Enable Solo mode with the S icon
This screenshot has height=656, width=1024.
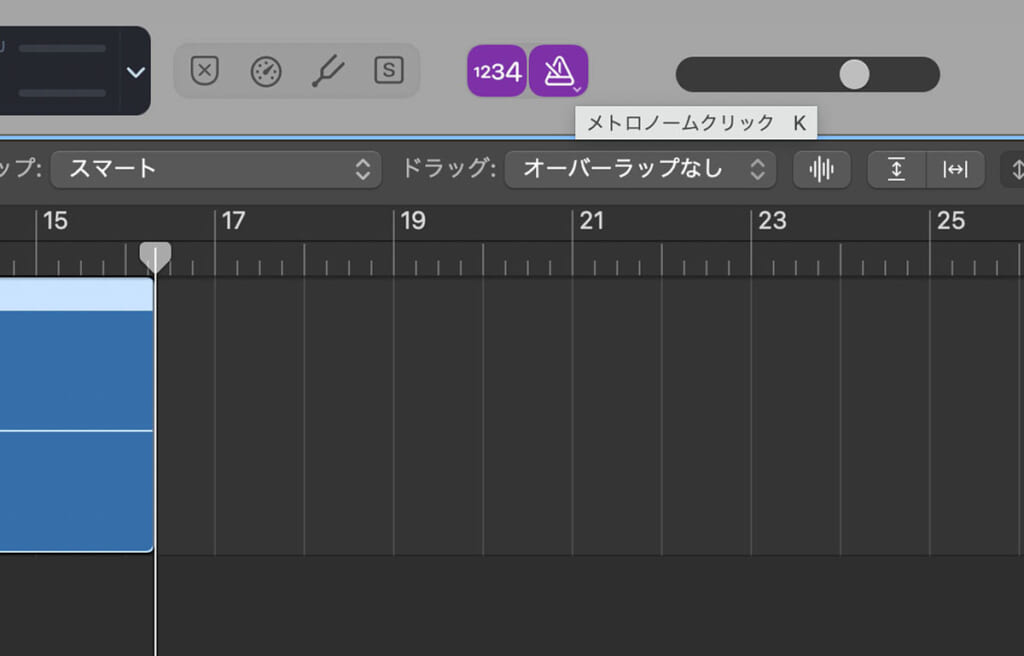pyautogui.click(x=388, y=71)
